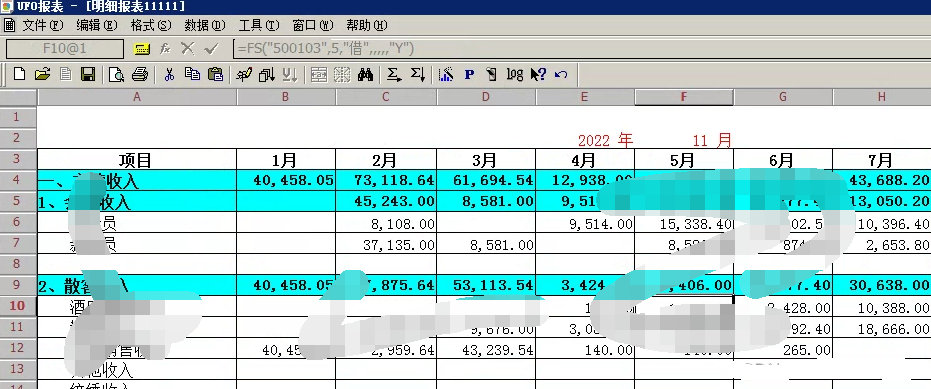Select row 10 header
931x389 pixels.
pos(18,306)
